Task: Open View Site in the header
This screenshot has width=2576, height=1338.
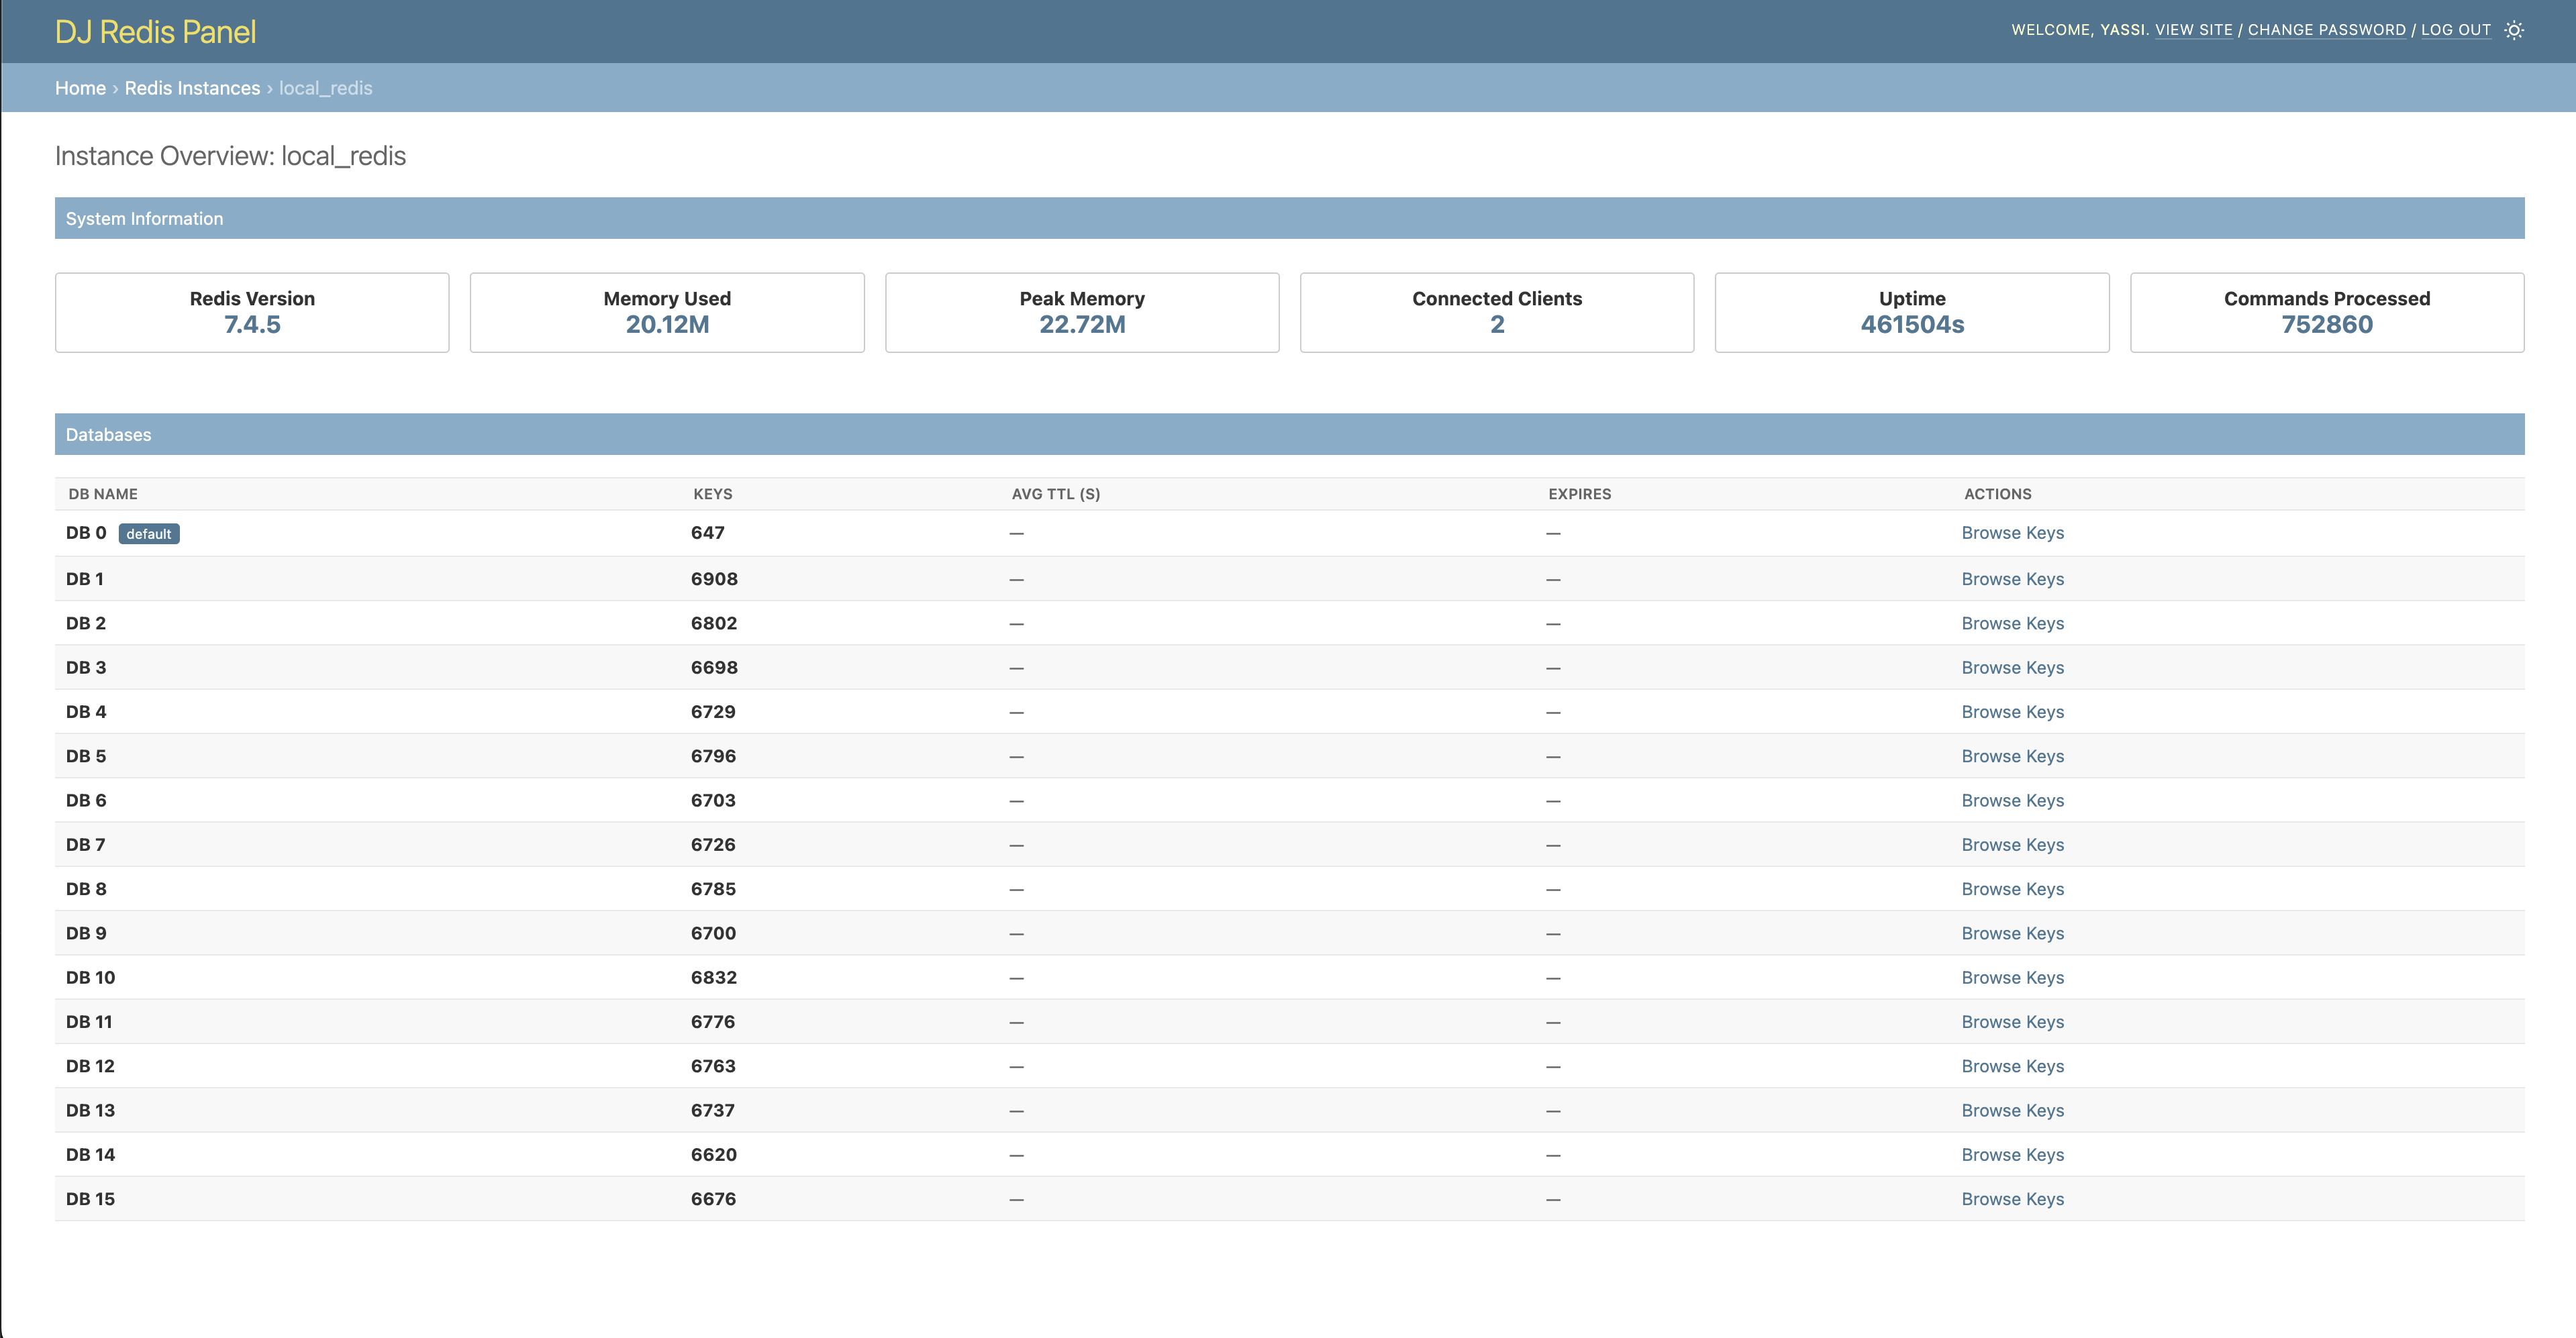Action: coord(2194,30)
